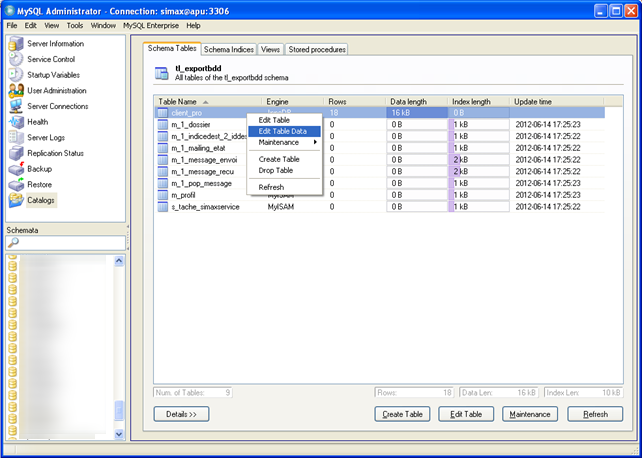642x458 pixels.
Task: Choose Edit Table Data from context menu
Action: point(283,132)
